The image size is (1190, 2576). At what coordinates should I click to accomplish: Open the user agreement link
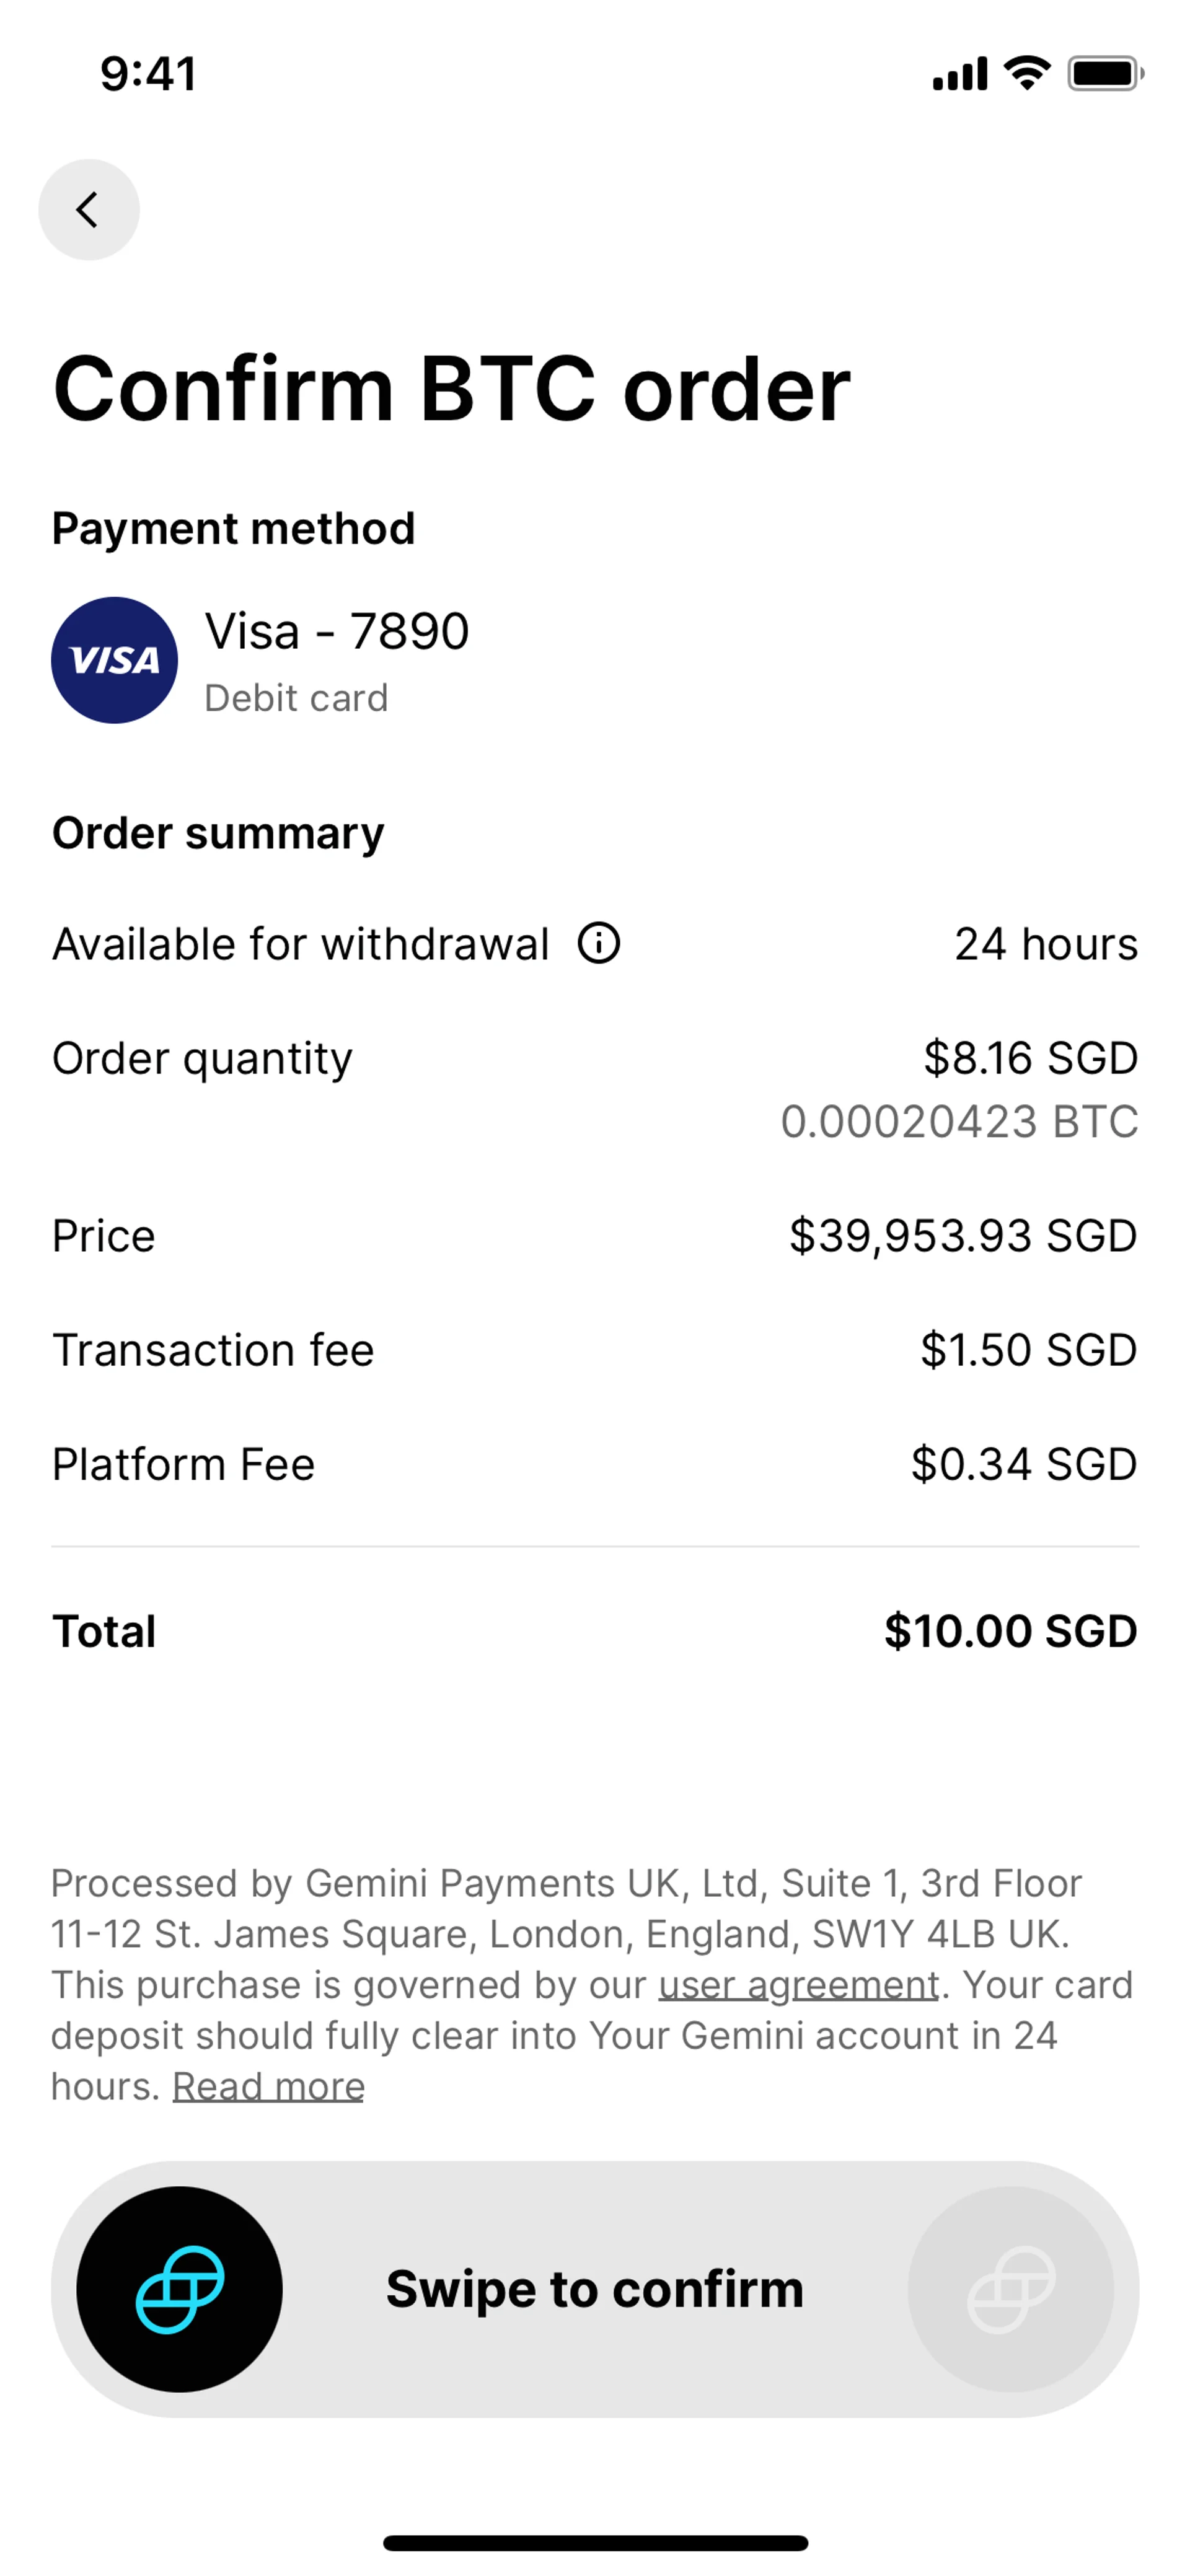click(799, 1985)
